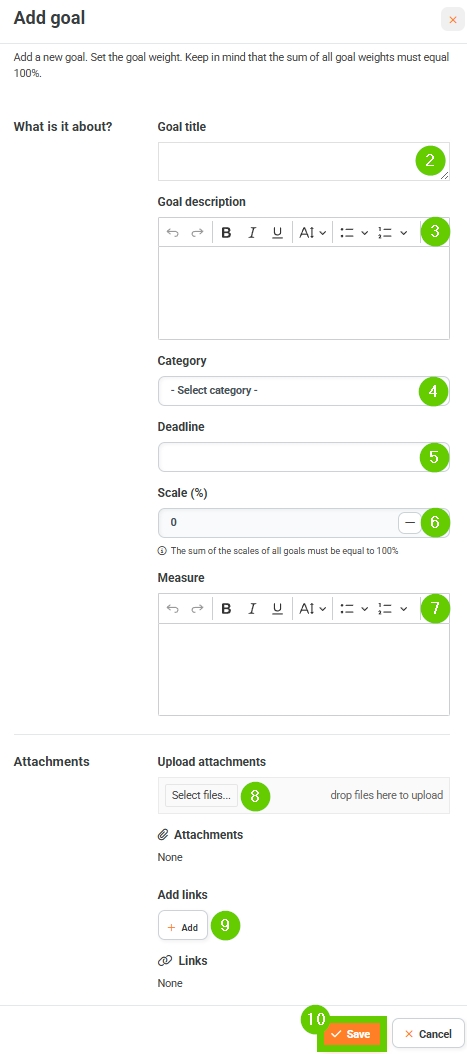Click the Goal title text field
The height and width of the screenshot is (1054, 467).
tap(304, 161)
